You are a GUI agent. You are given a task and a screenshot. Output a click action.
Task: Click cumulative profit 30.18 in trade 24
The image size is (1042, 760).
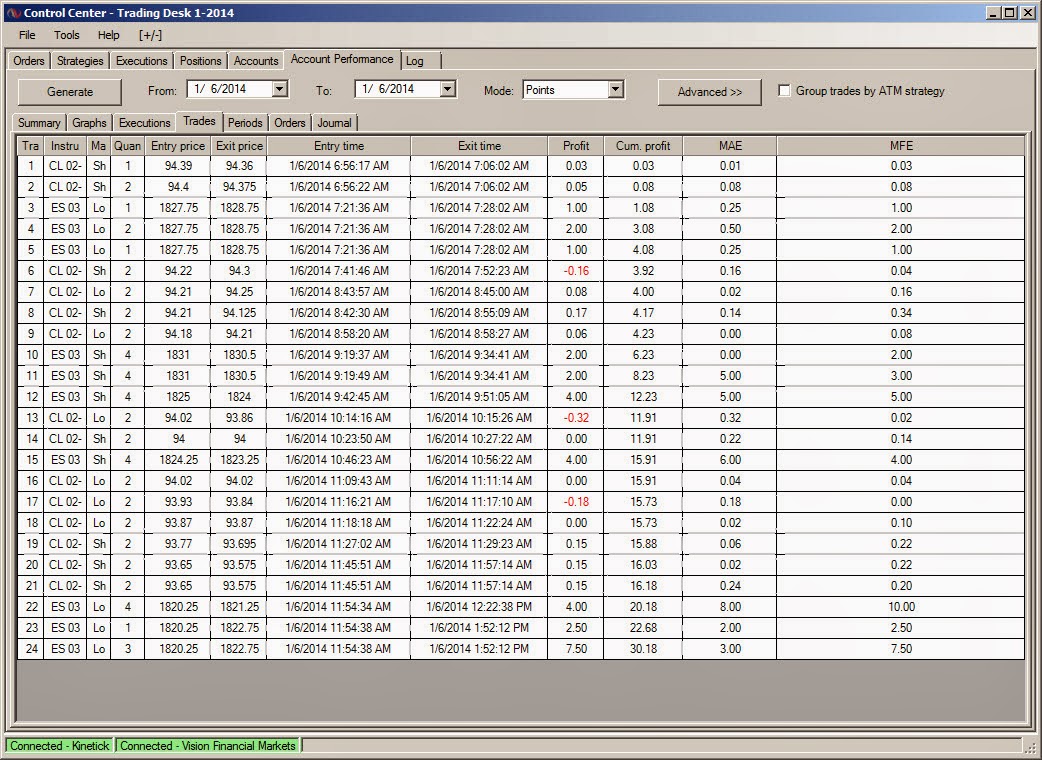point(643,649)
